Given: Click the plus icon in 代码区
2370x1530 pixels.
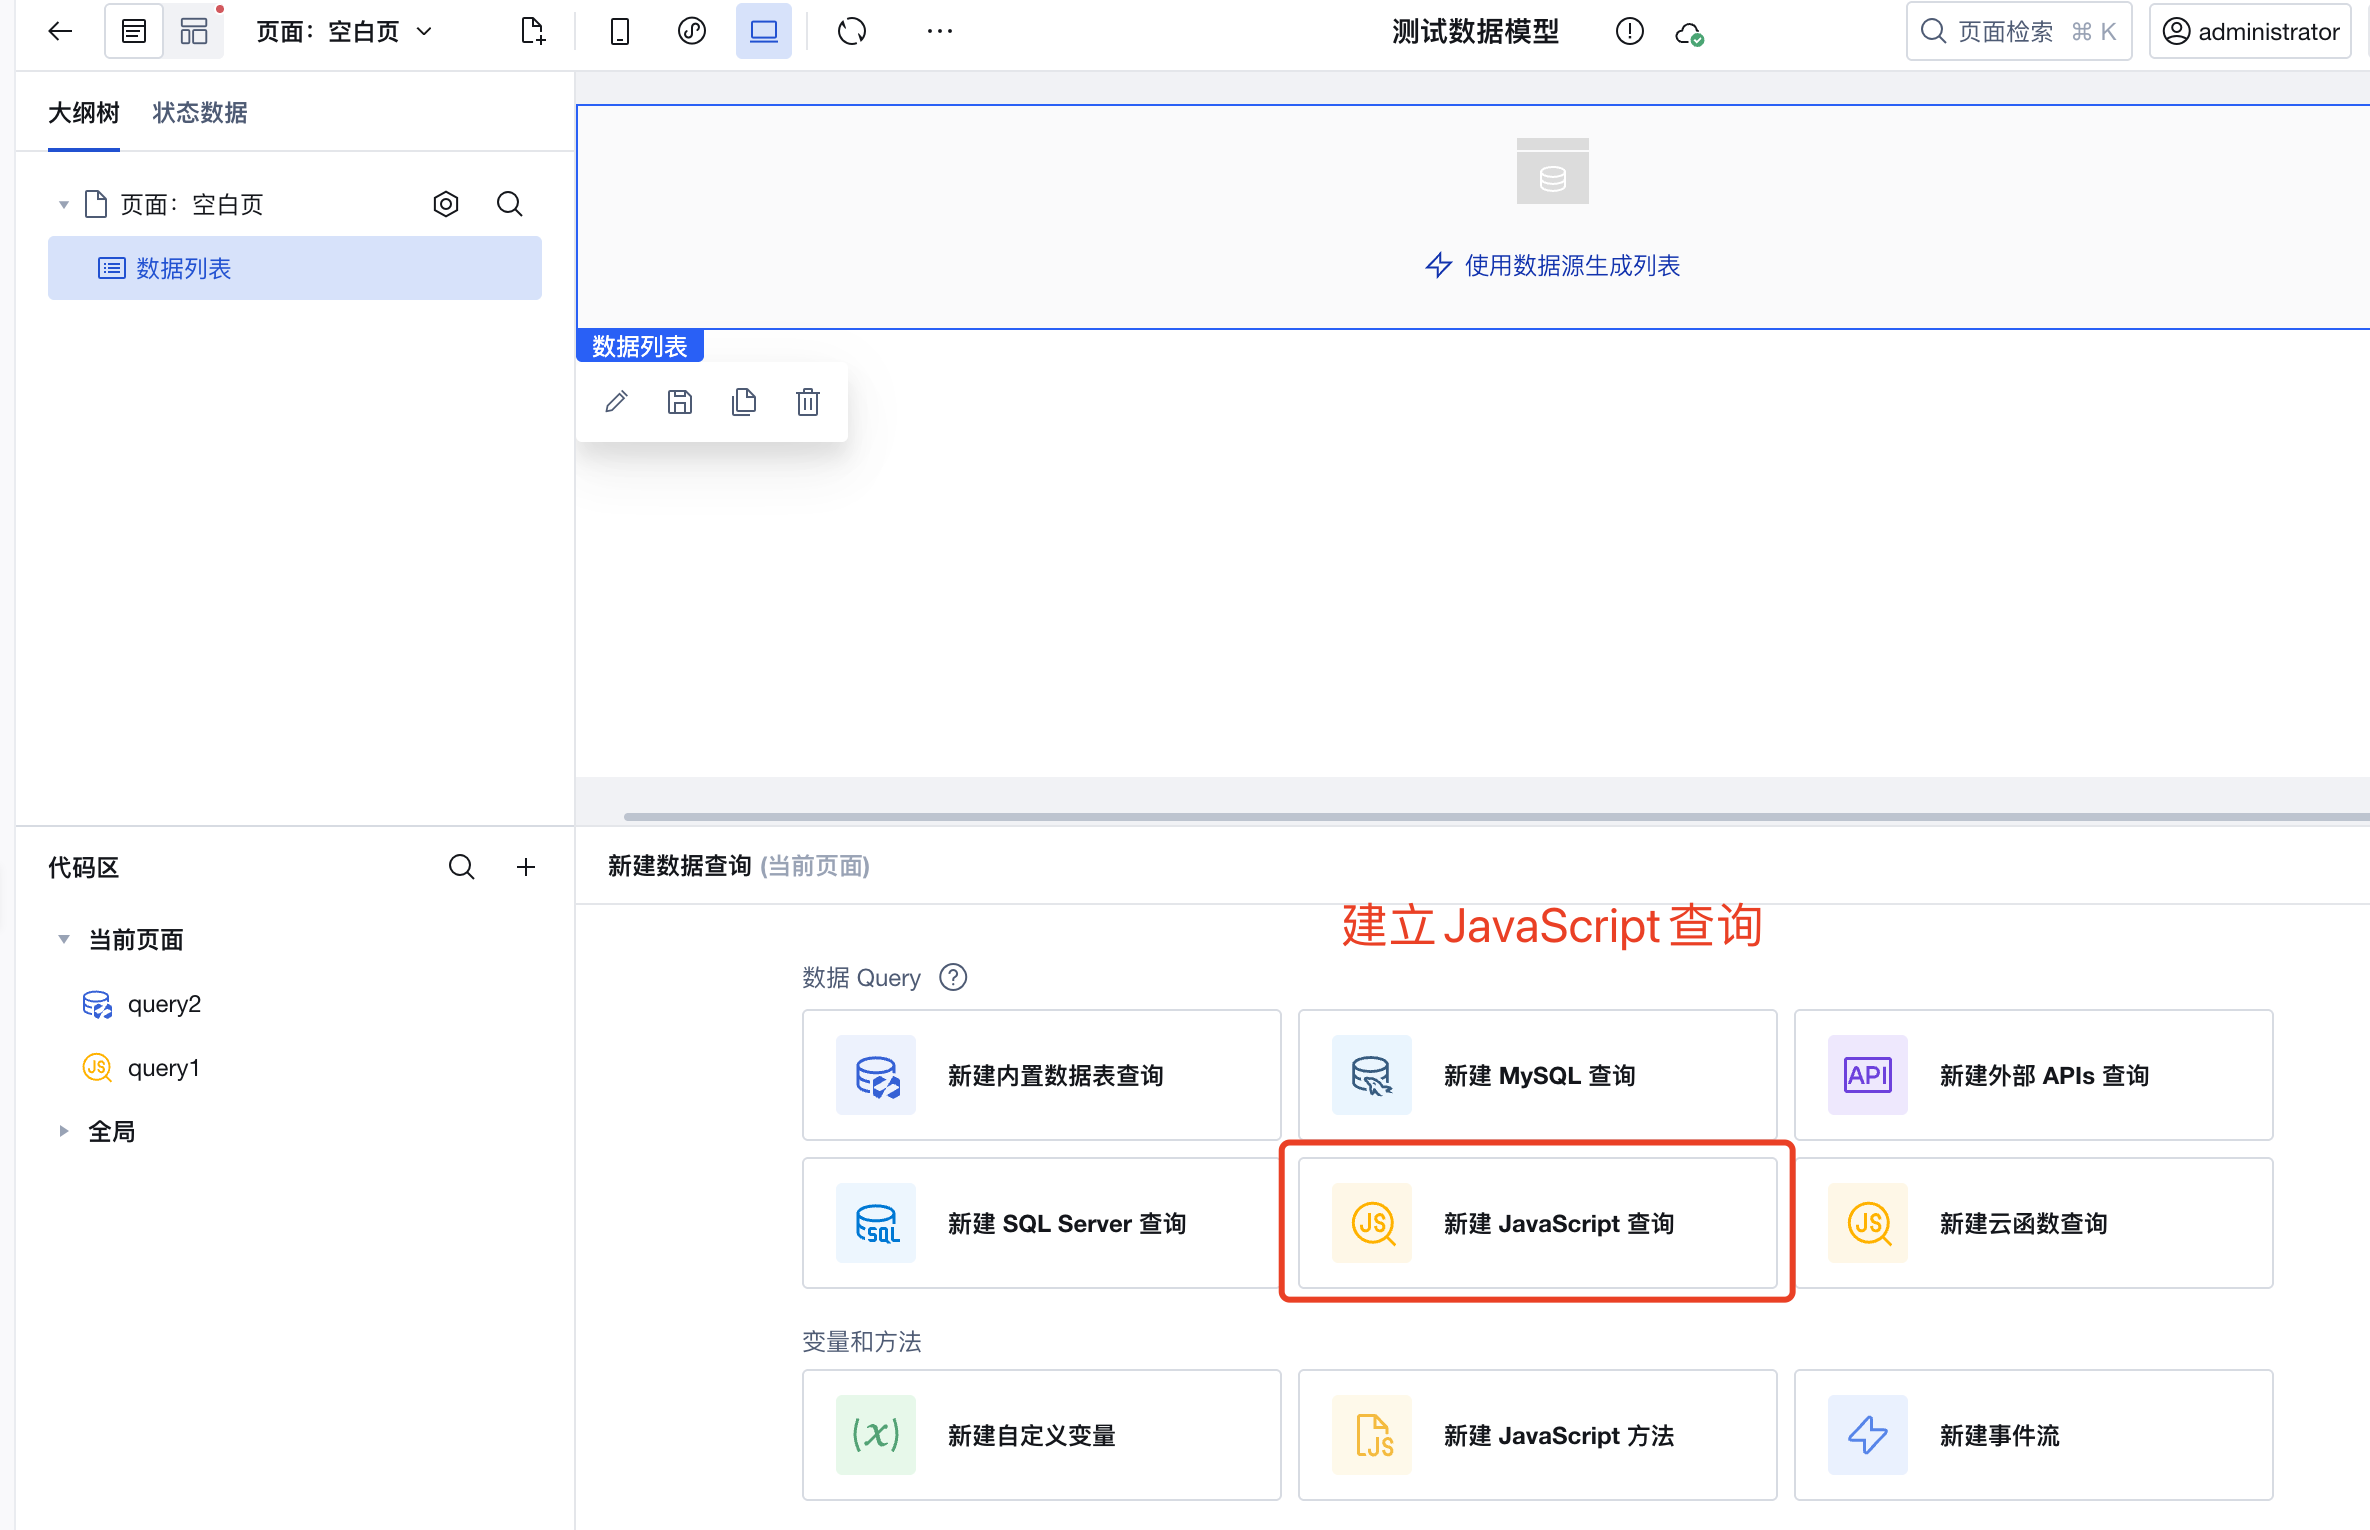Looking at the screenshot, I should click(x=526, y=867).
